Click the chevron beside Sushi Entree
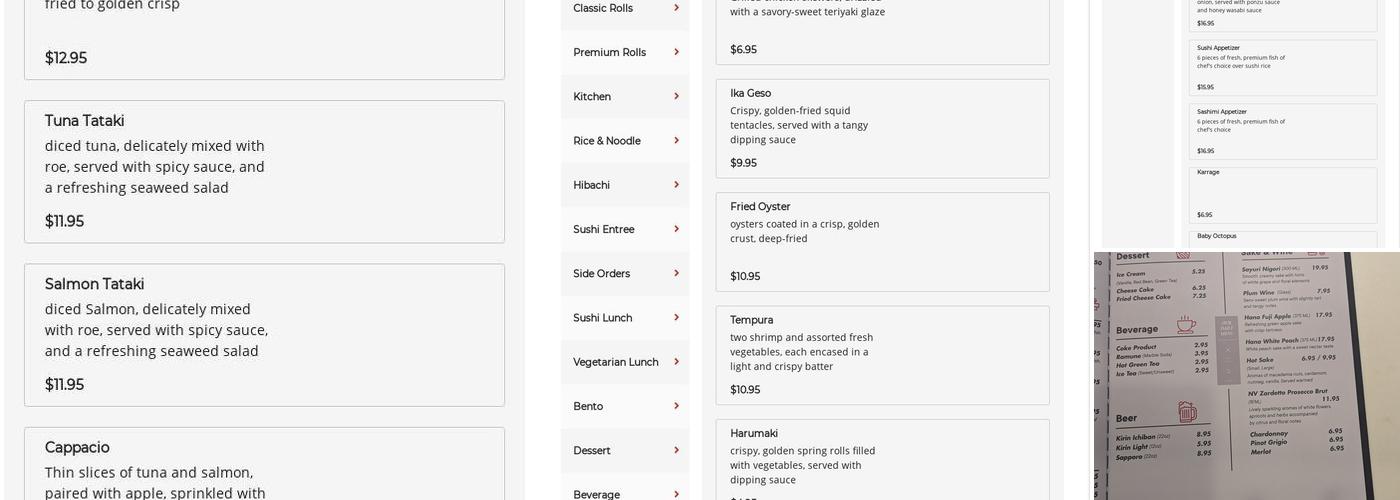The height and width of the screenshot is (500, 1400). pyautogui.click(x=676, y=229)
